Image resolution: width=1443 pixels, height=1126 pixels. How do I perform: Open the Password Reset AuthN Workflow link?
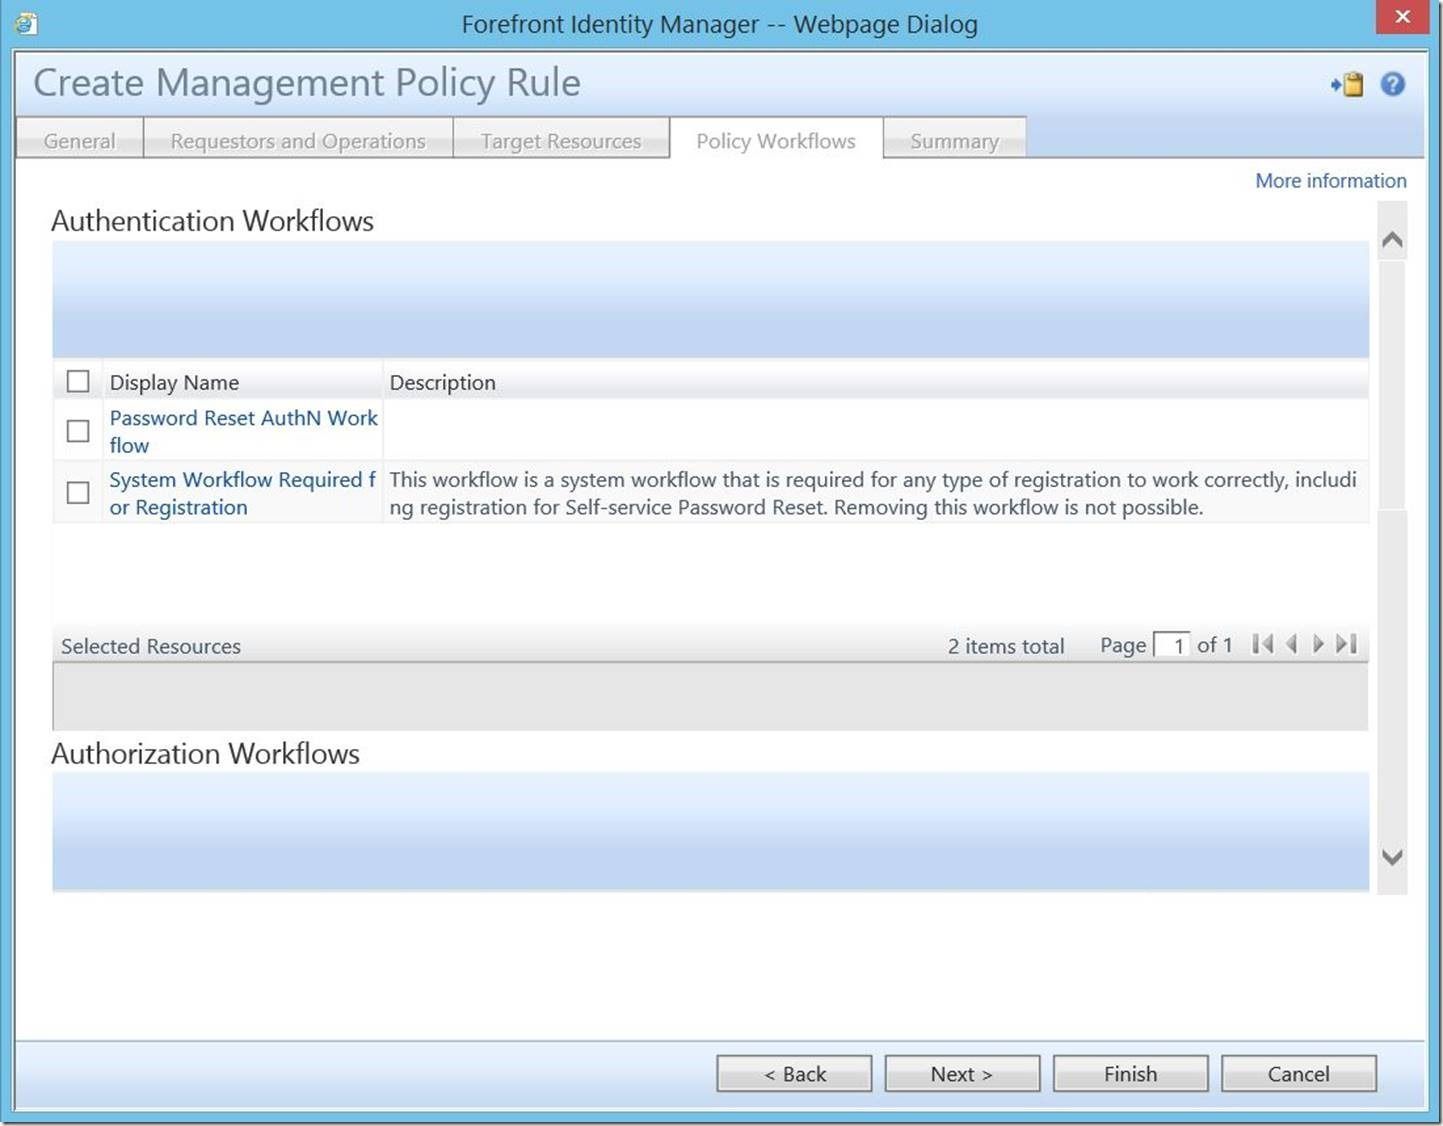(244, 431)
